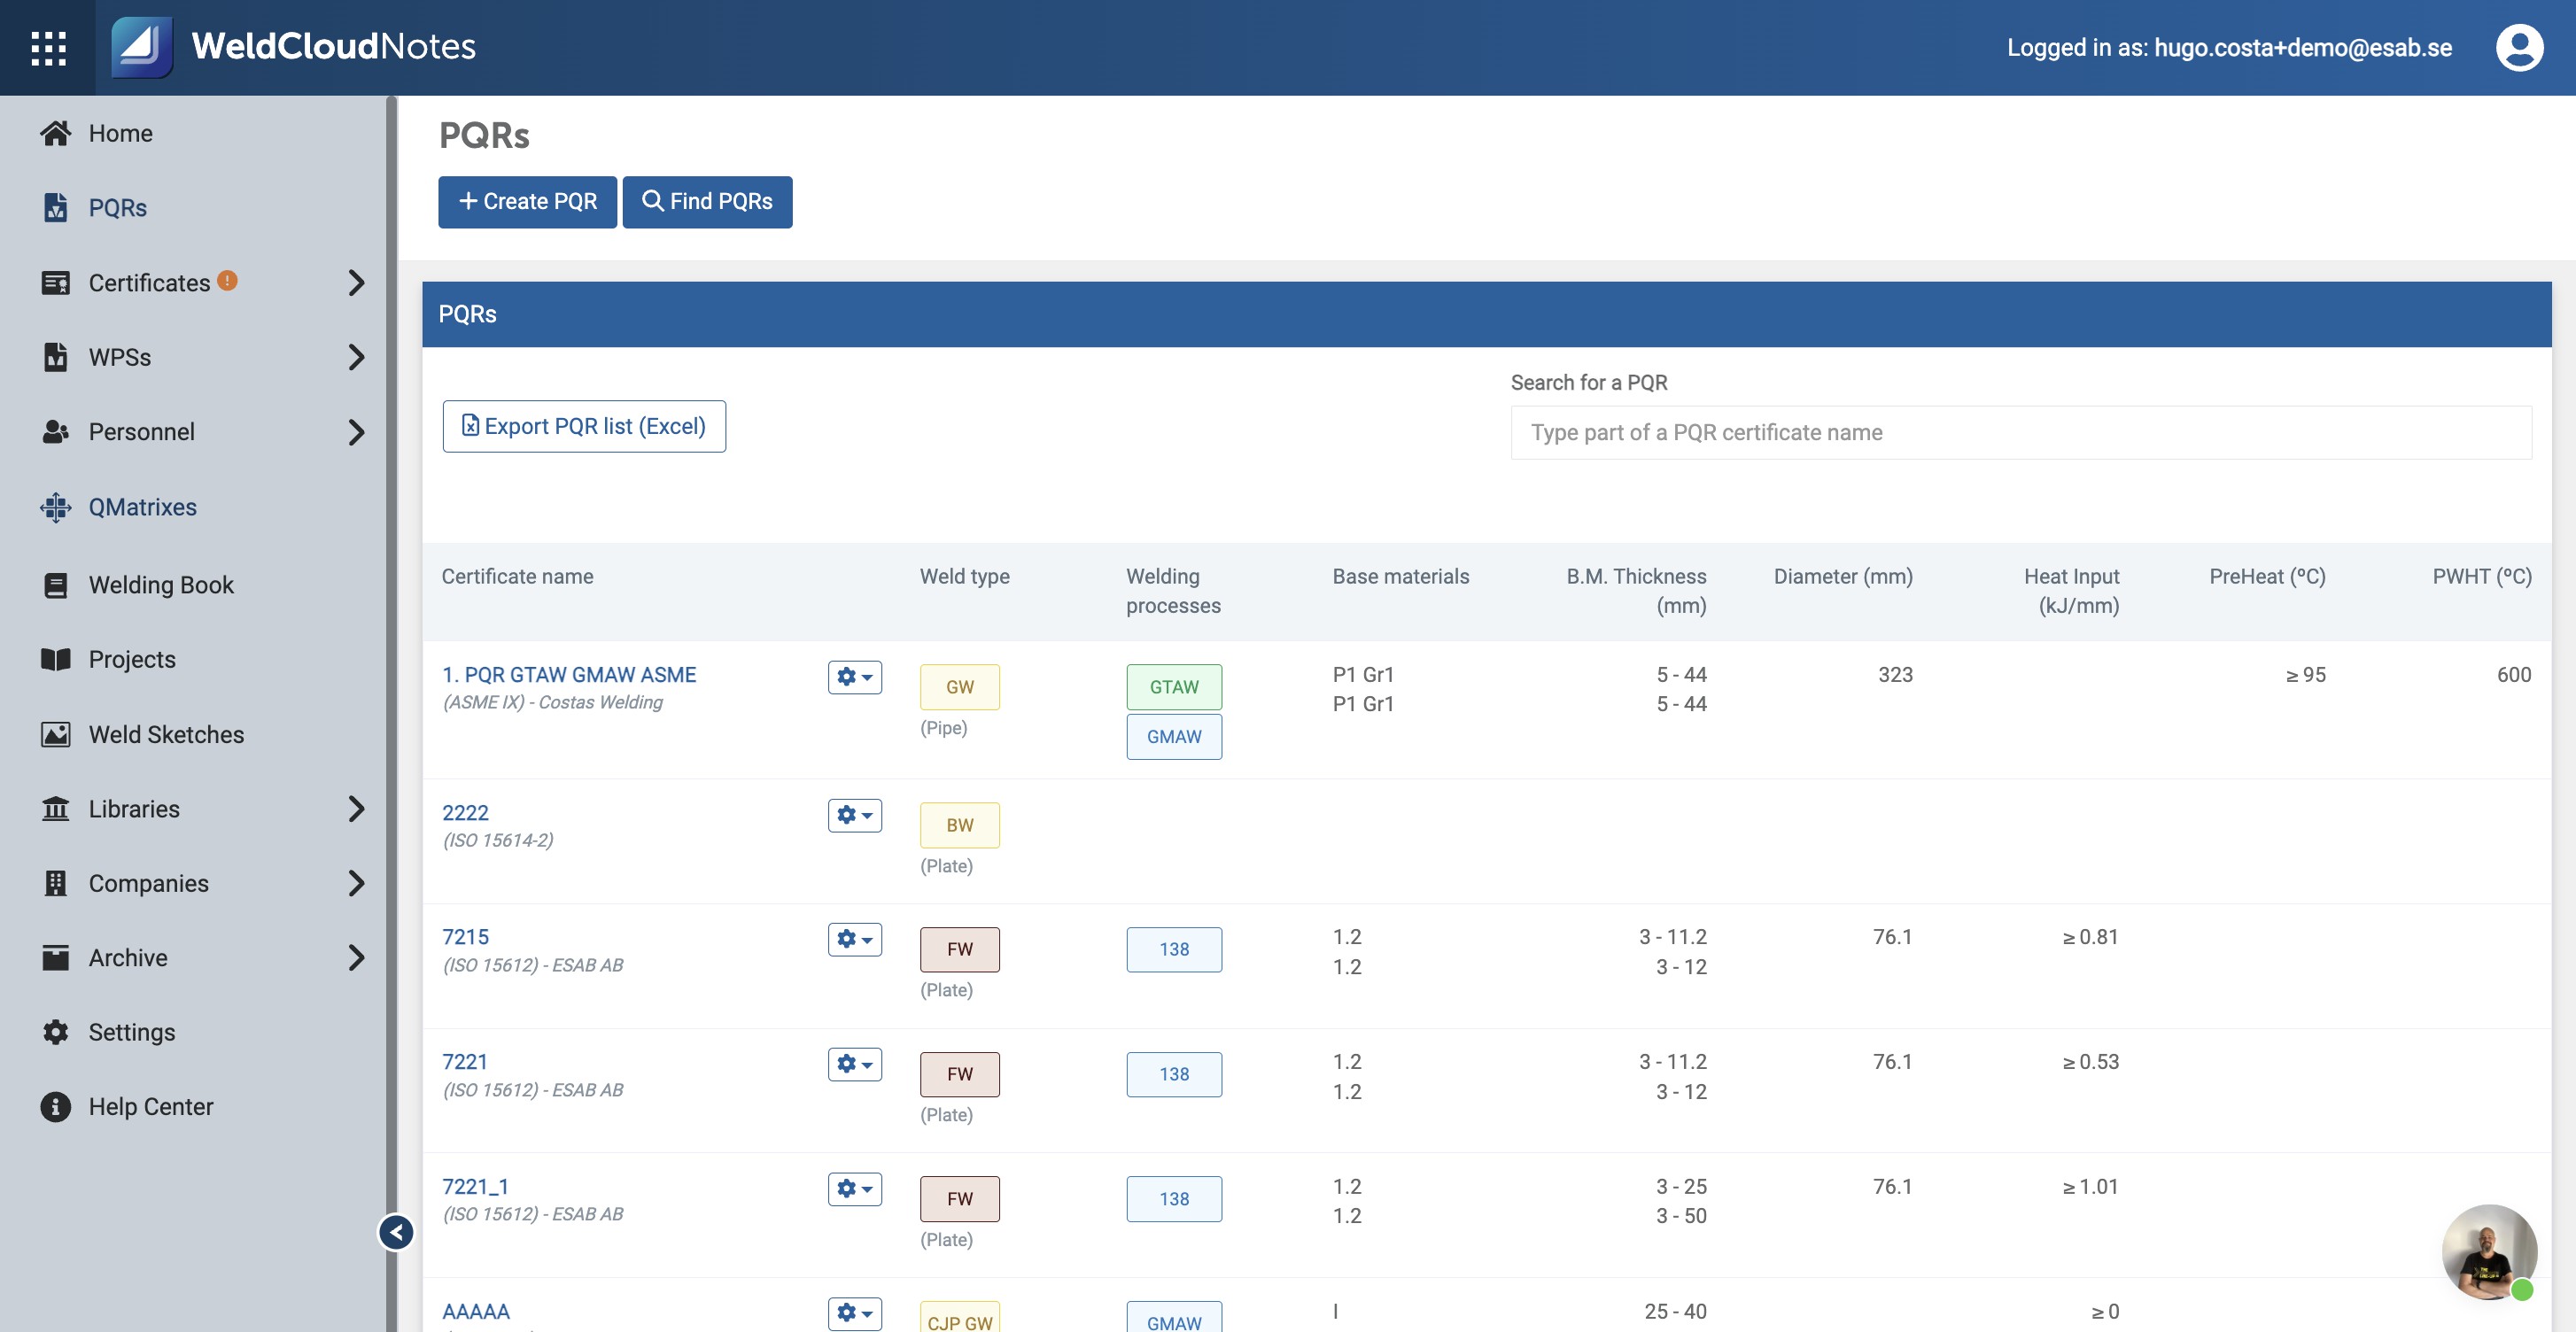Expand the Personnel submenu chevron
Viewport: 2576px width, 1332px height.
click(x=356, y=432)
